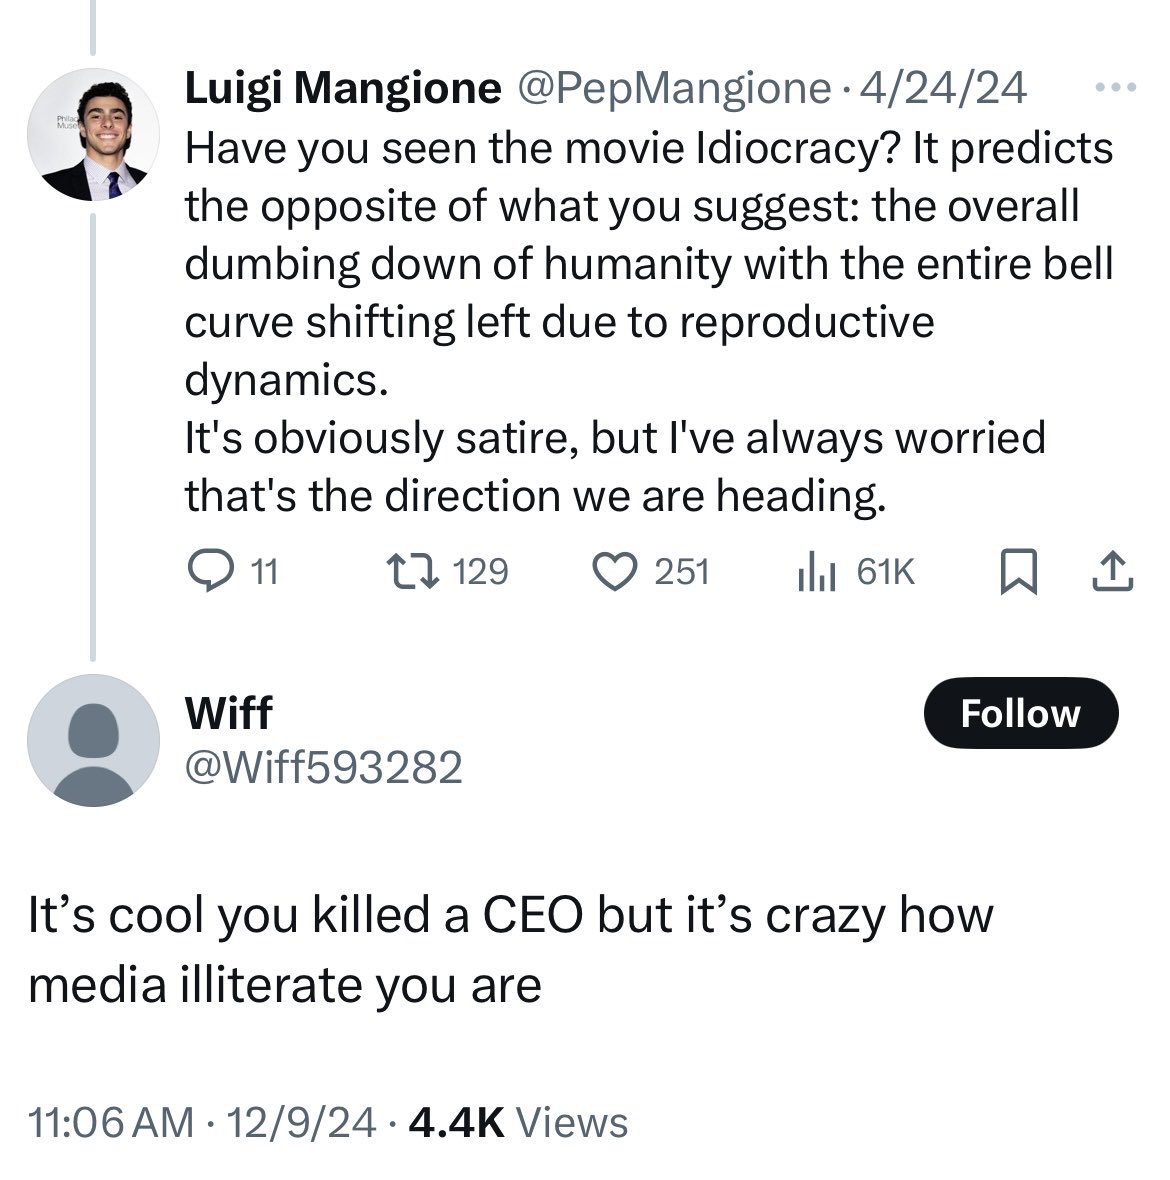Viewport: 1170px width, 1180px height.
Task: Click the share upload icon
Action: [1113, 572]
